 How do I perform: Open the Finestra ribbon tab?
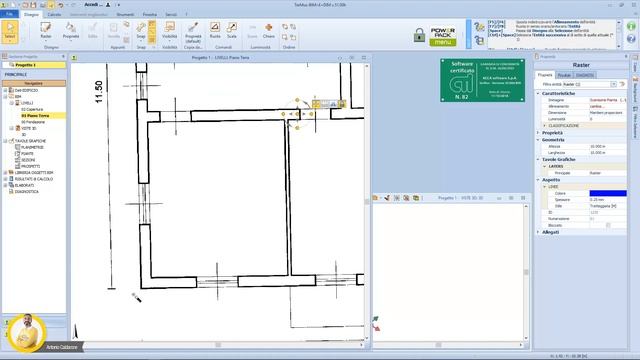tap(149, 14)
